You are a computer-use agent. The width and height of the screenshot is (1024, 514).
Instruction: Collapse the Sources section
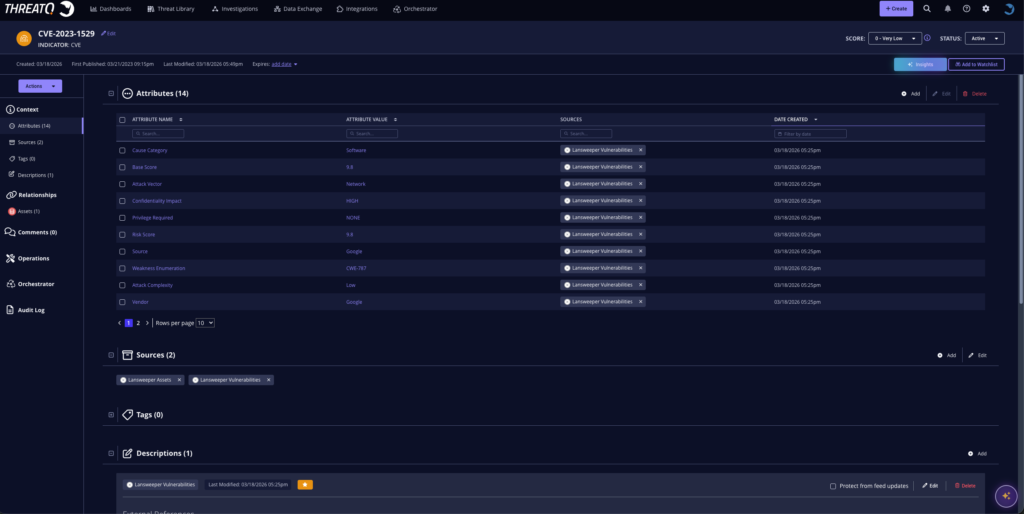(x=111, y=355)
